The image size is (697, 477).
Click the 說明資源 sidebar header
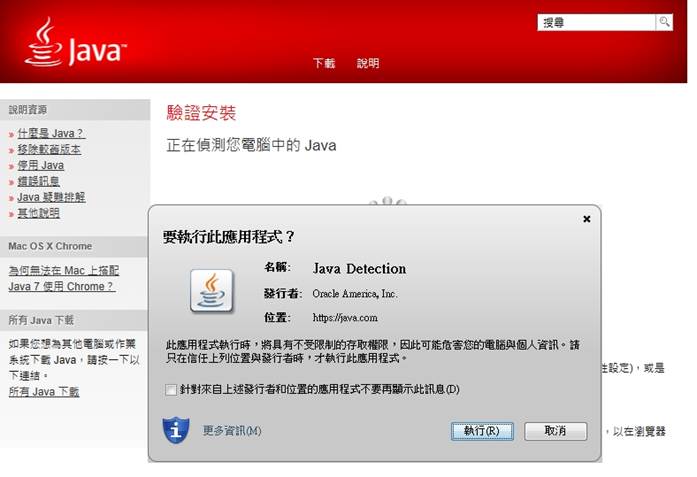click(75, 110)
